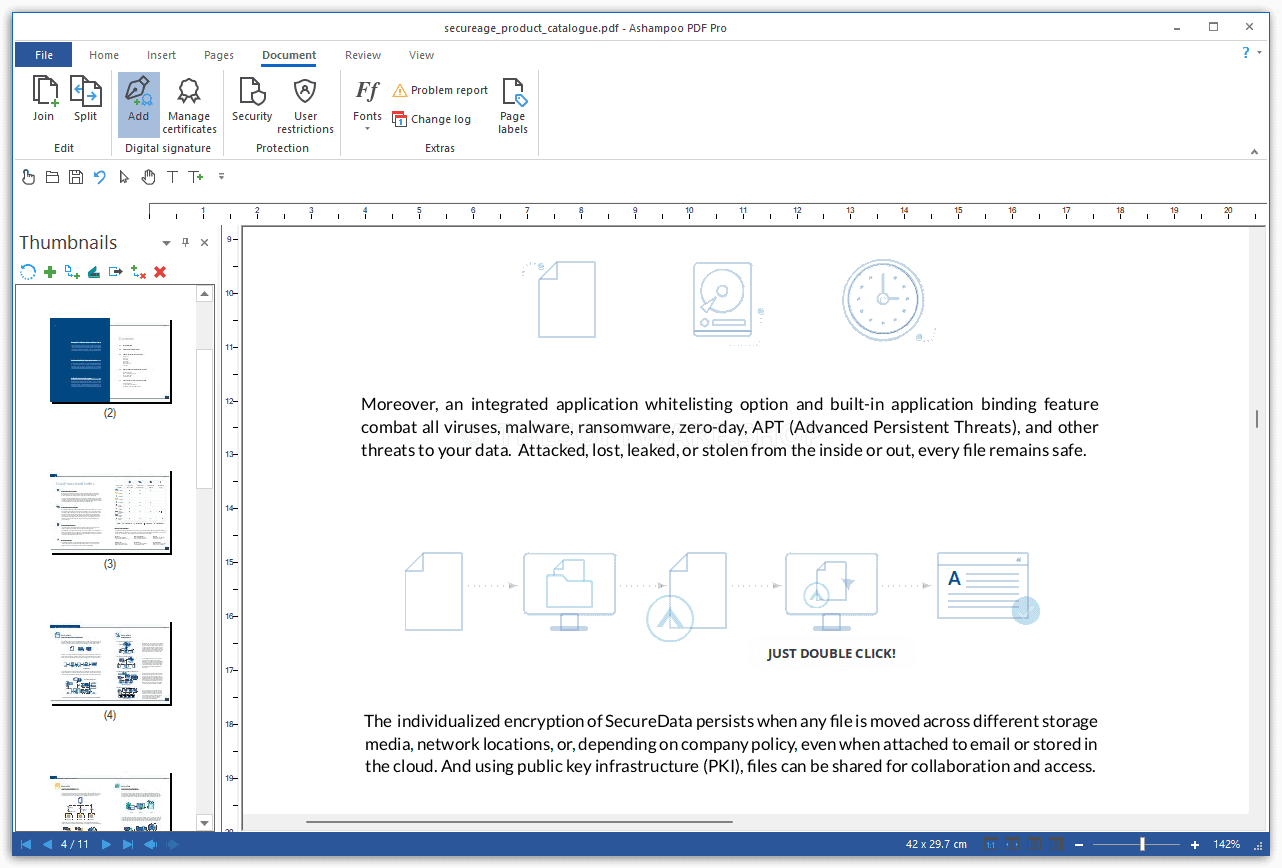Click the zoom slider handle
1282x868 pixels.
[x=1142, y=845]
